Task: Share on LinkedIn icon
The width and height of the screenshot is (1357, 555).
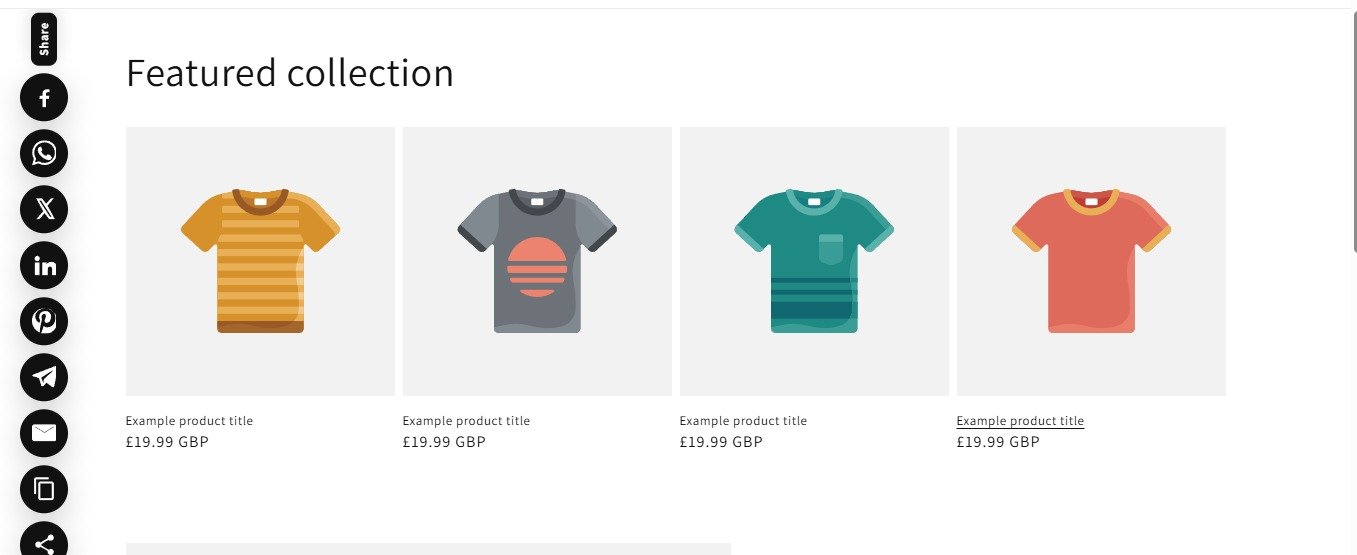Action: tap(44, 265)
